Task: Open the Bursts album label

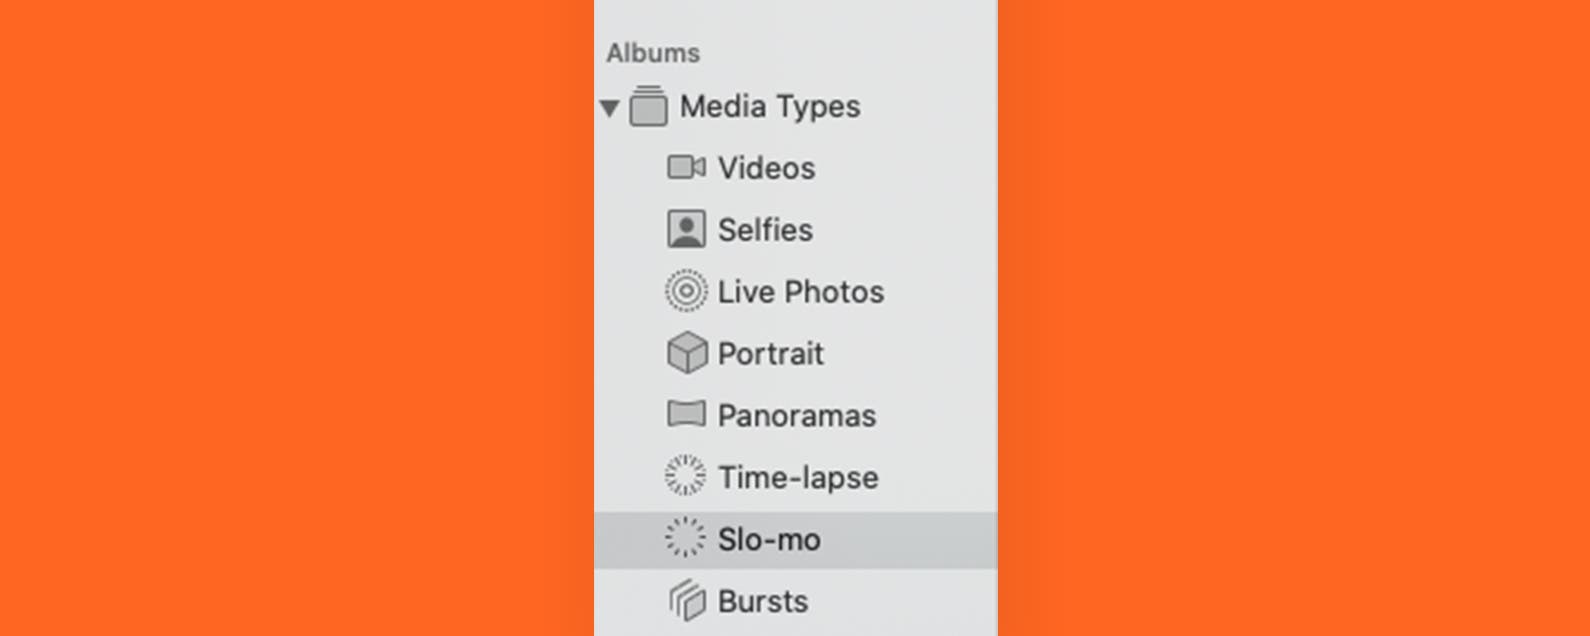Action: point(763,602)
